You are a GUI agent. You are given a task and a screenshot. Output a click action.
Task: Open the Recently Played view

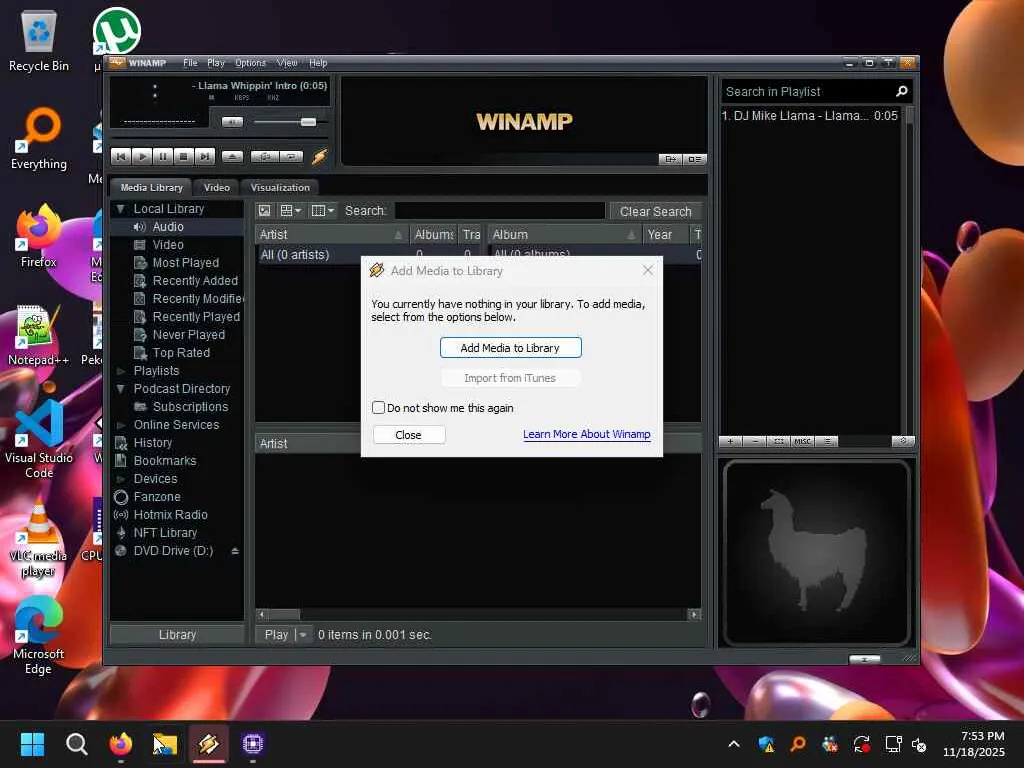(196, 317)
